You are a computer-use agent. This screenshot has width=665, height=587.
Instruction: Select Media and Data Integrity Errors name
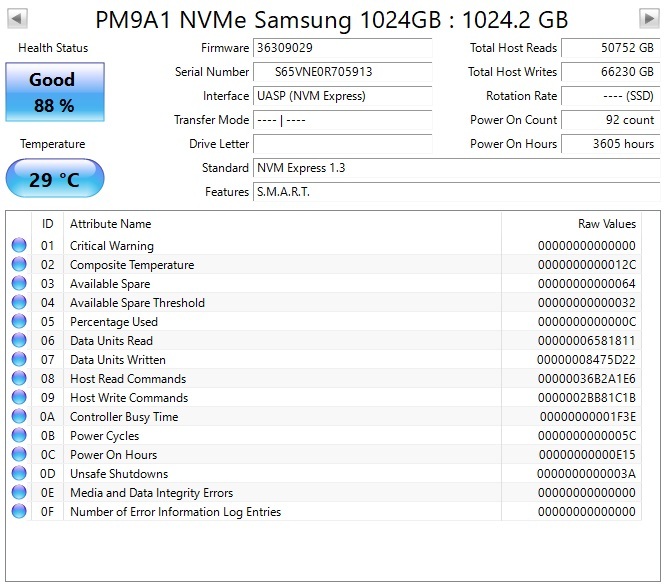coord(151,493)
